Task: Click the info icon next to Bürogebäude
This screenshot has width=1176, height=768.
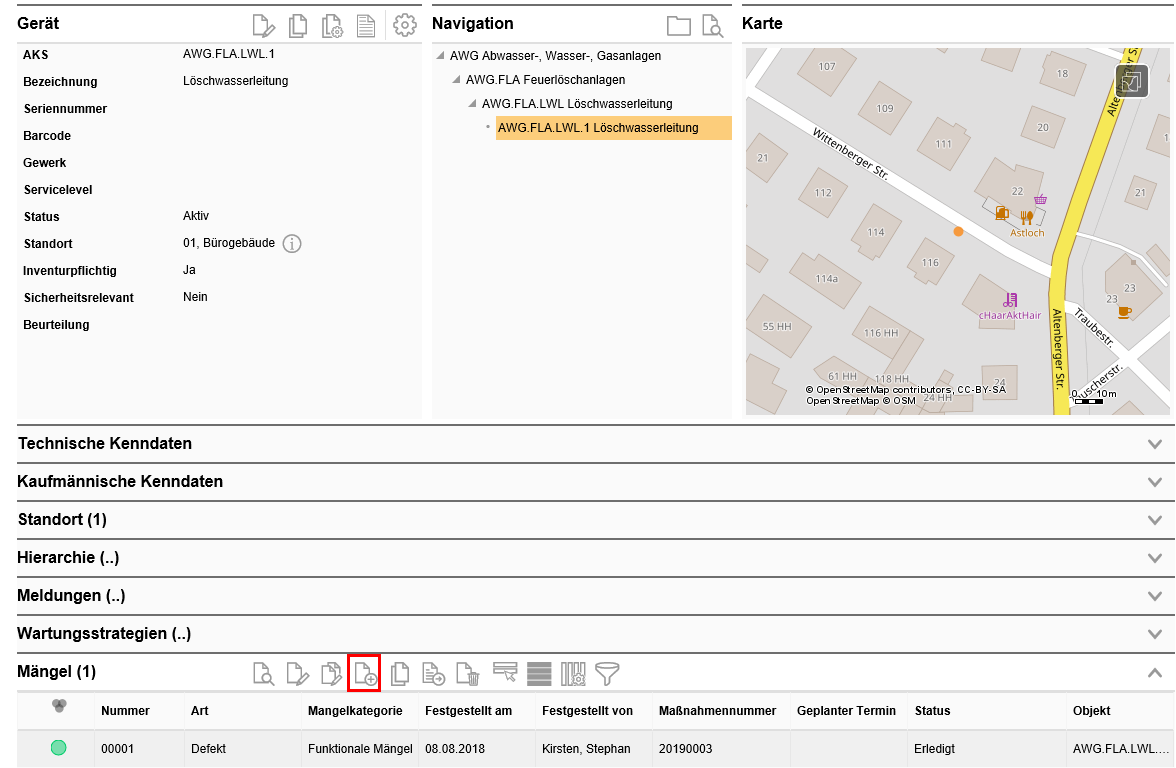Action: click(292, 244)
